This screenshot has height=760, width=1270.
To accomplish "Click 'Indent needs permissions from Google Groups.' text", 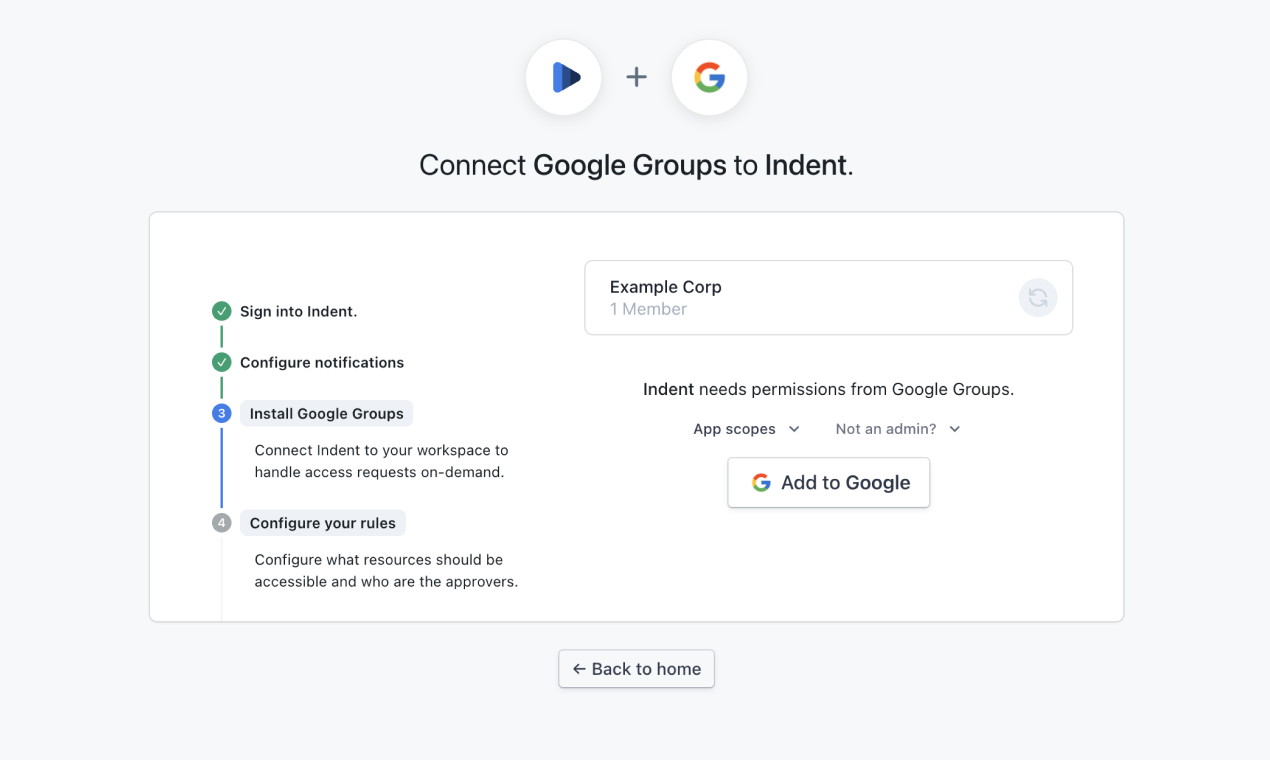I will click(829, 390).
